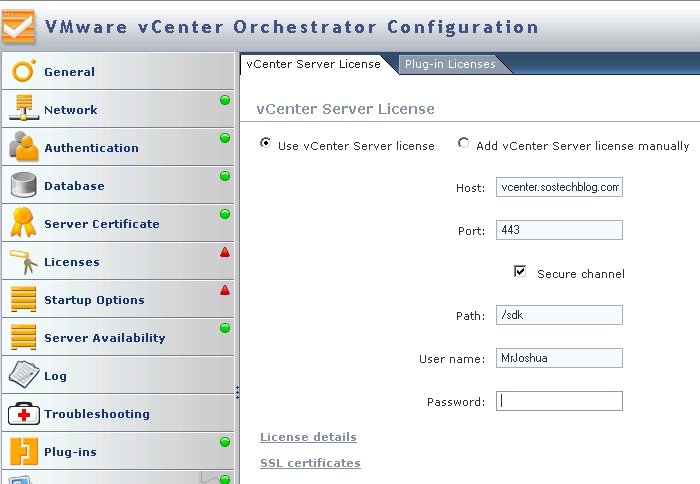Select the Licenses menu item
The height and width of the screenshot is (484, 700).
click(x=118, y=261)
